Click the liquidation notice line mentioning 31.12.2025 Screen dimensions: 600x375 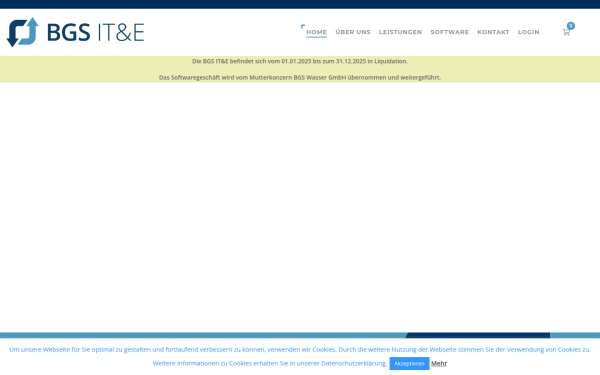click(300, 61)
